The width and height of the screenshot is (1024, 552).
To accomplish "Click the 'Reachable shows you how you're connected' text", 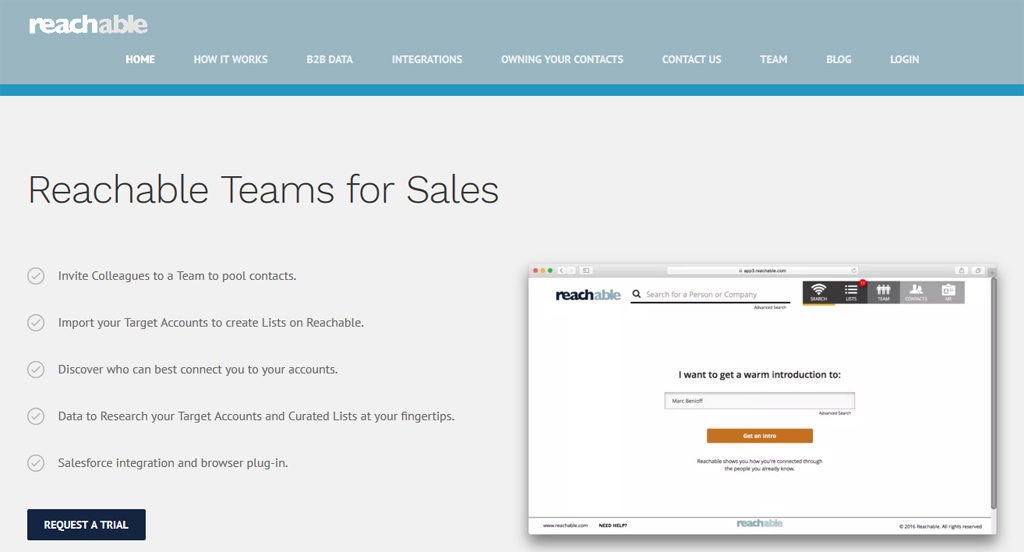I will [760, 465].
